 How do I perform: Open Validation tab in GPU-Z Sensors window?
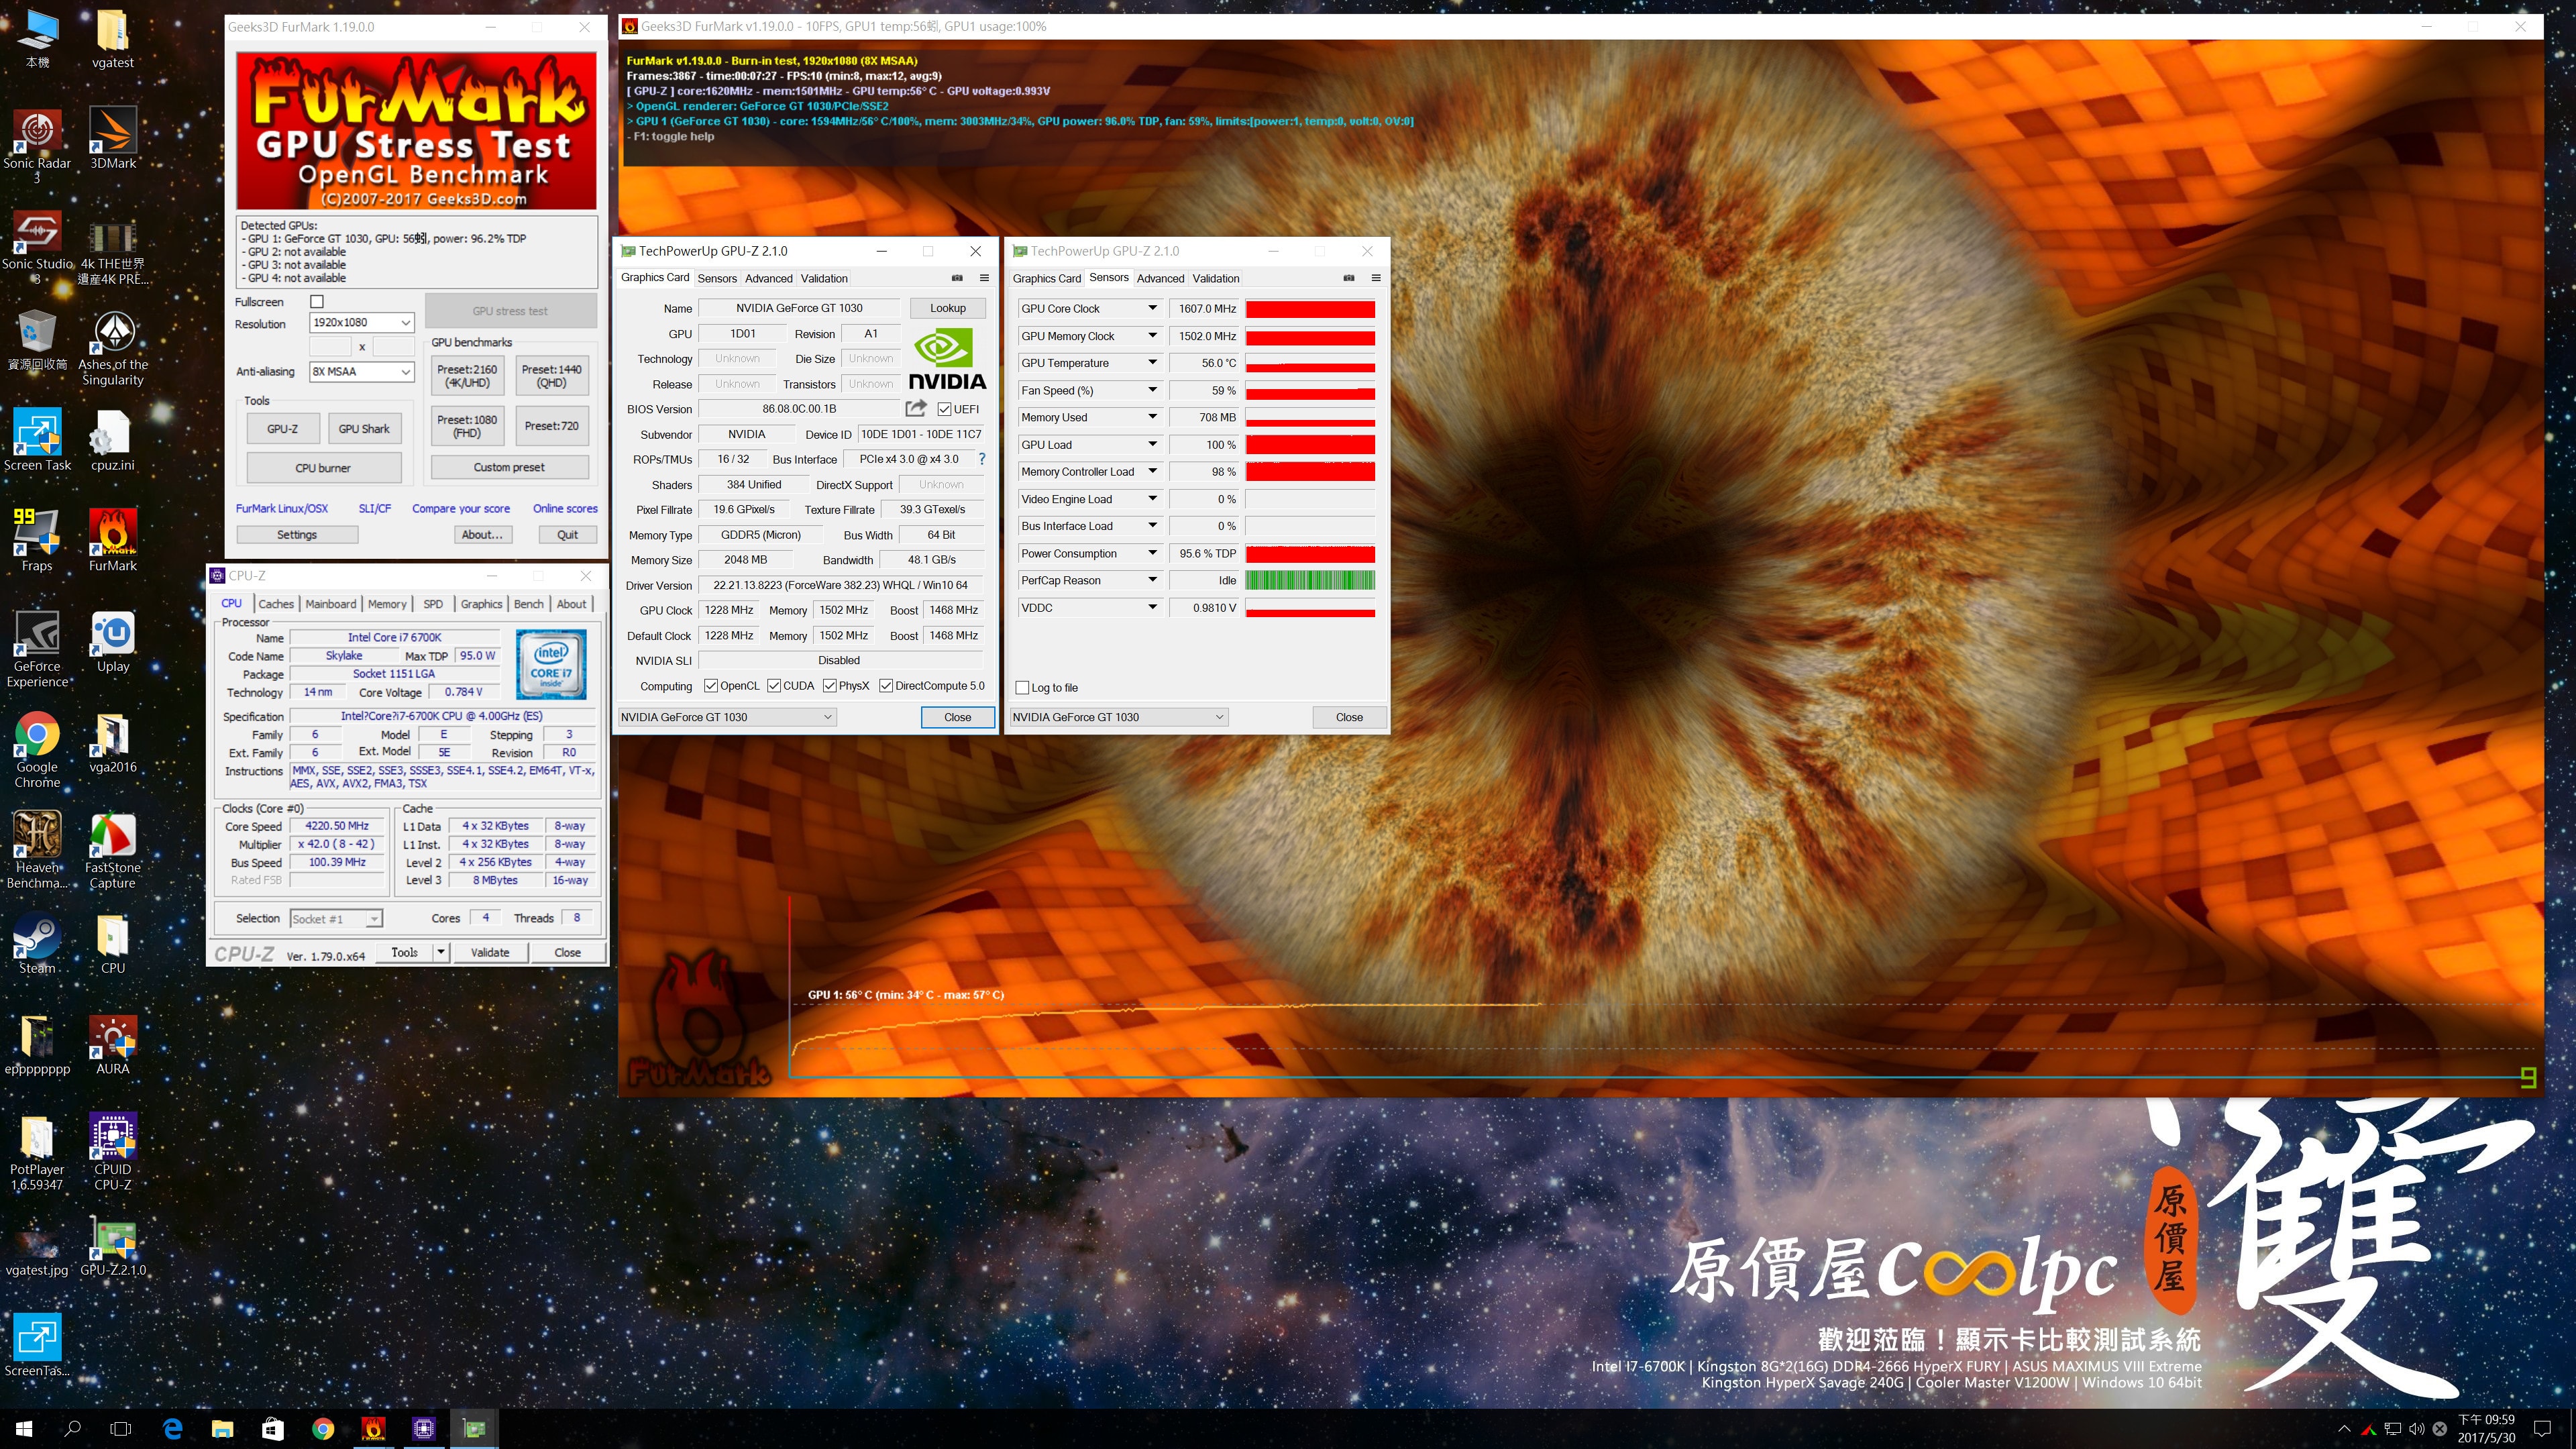1216,278
